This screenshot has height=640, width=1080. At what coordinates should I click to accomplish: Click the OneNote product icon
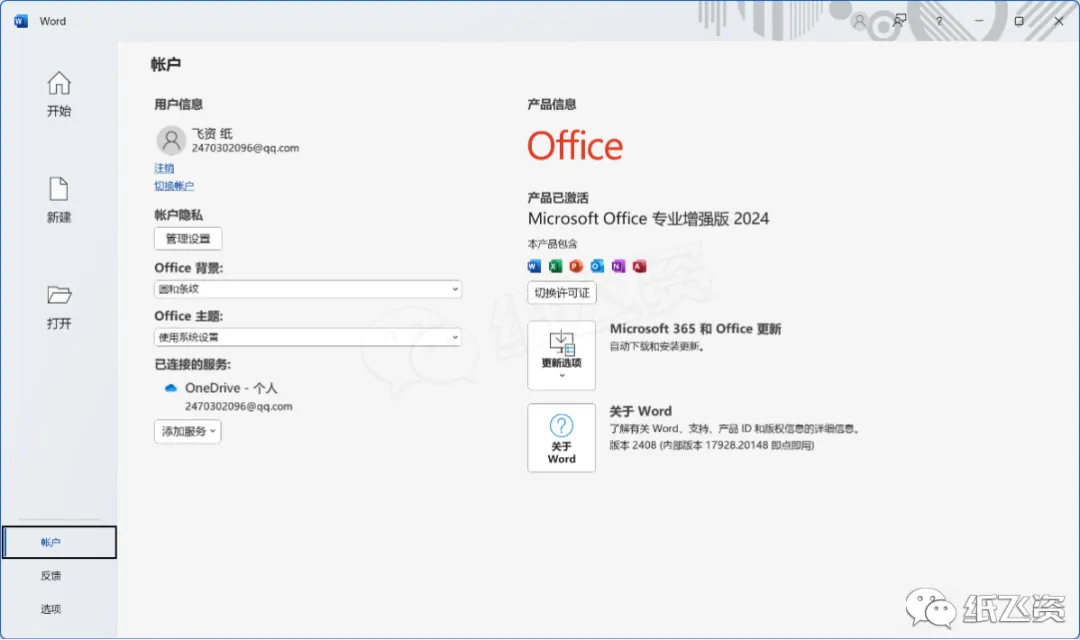point(619,266)
